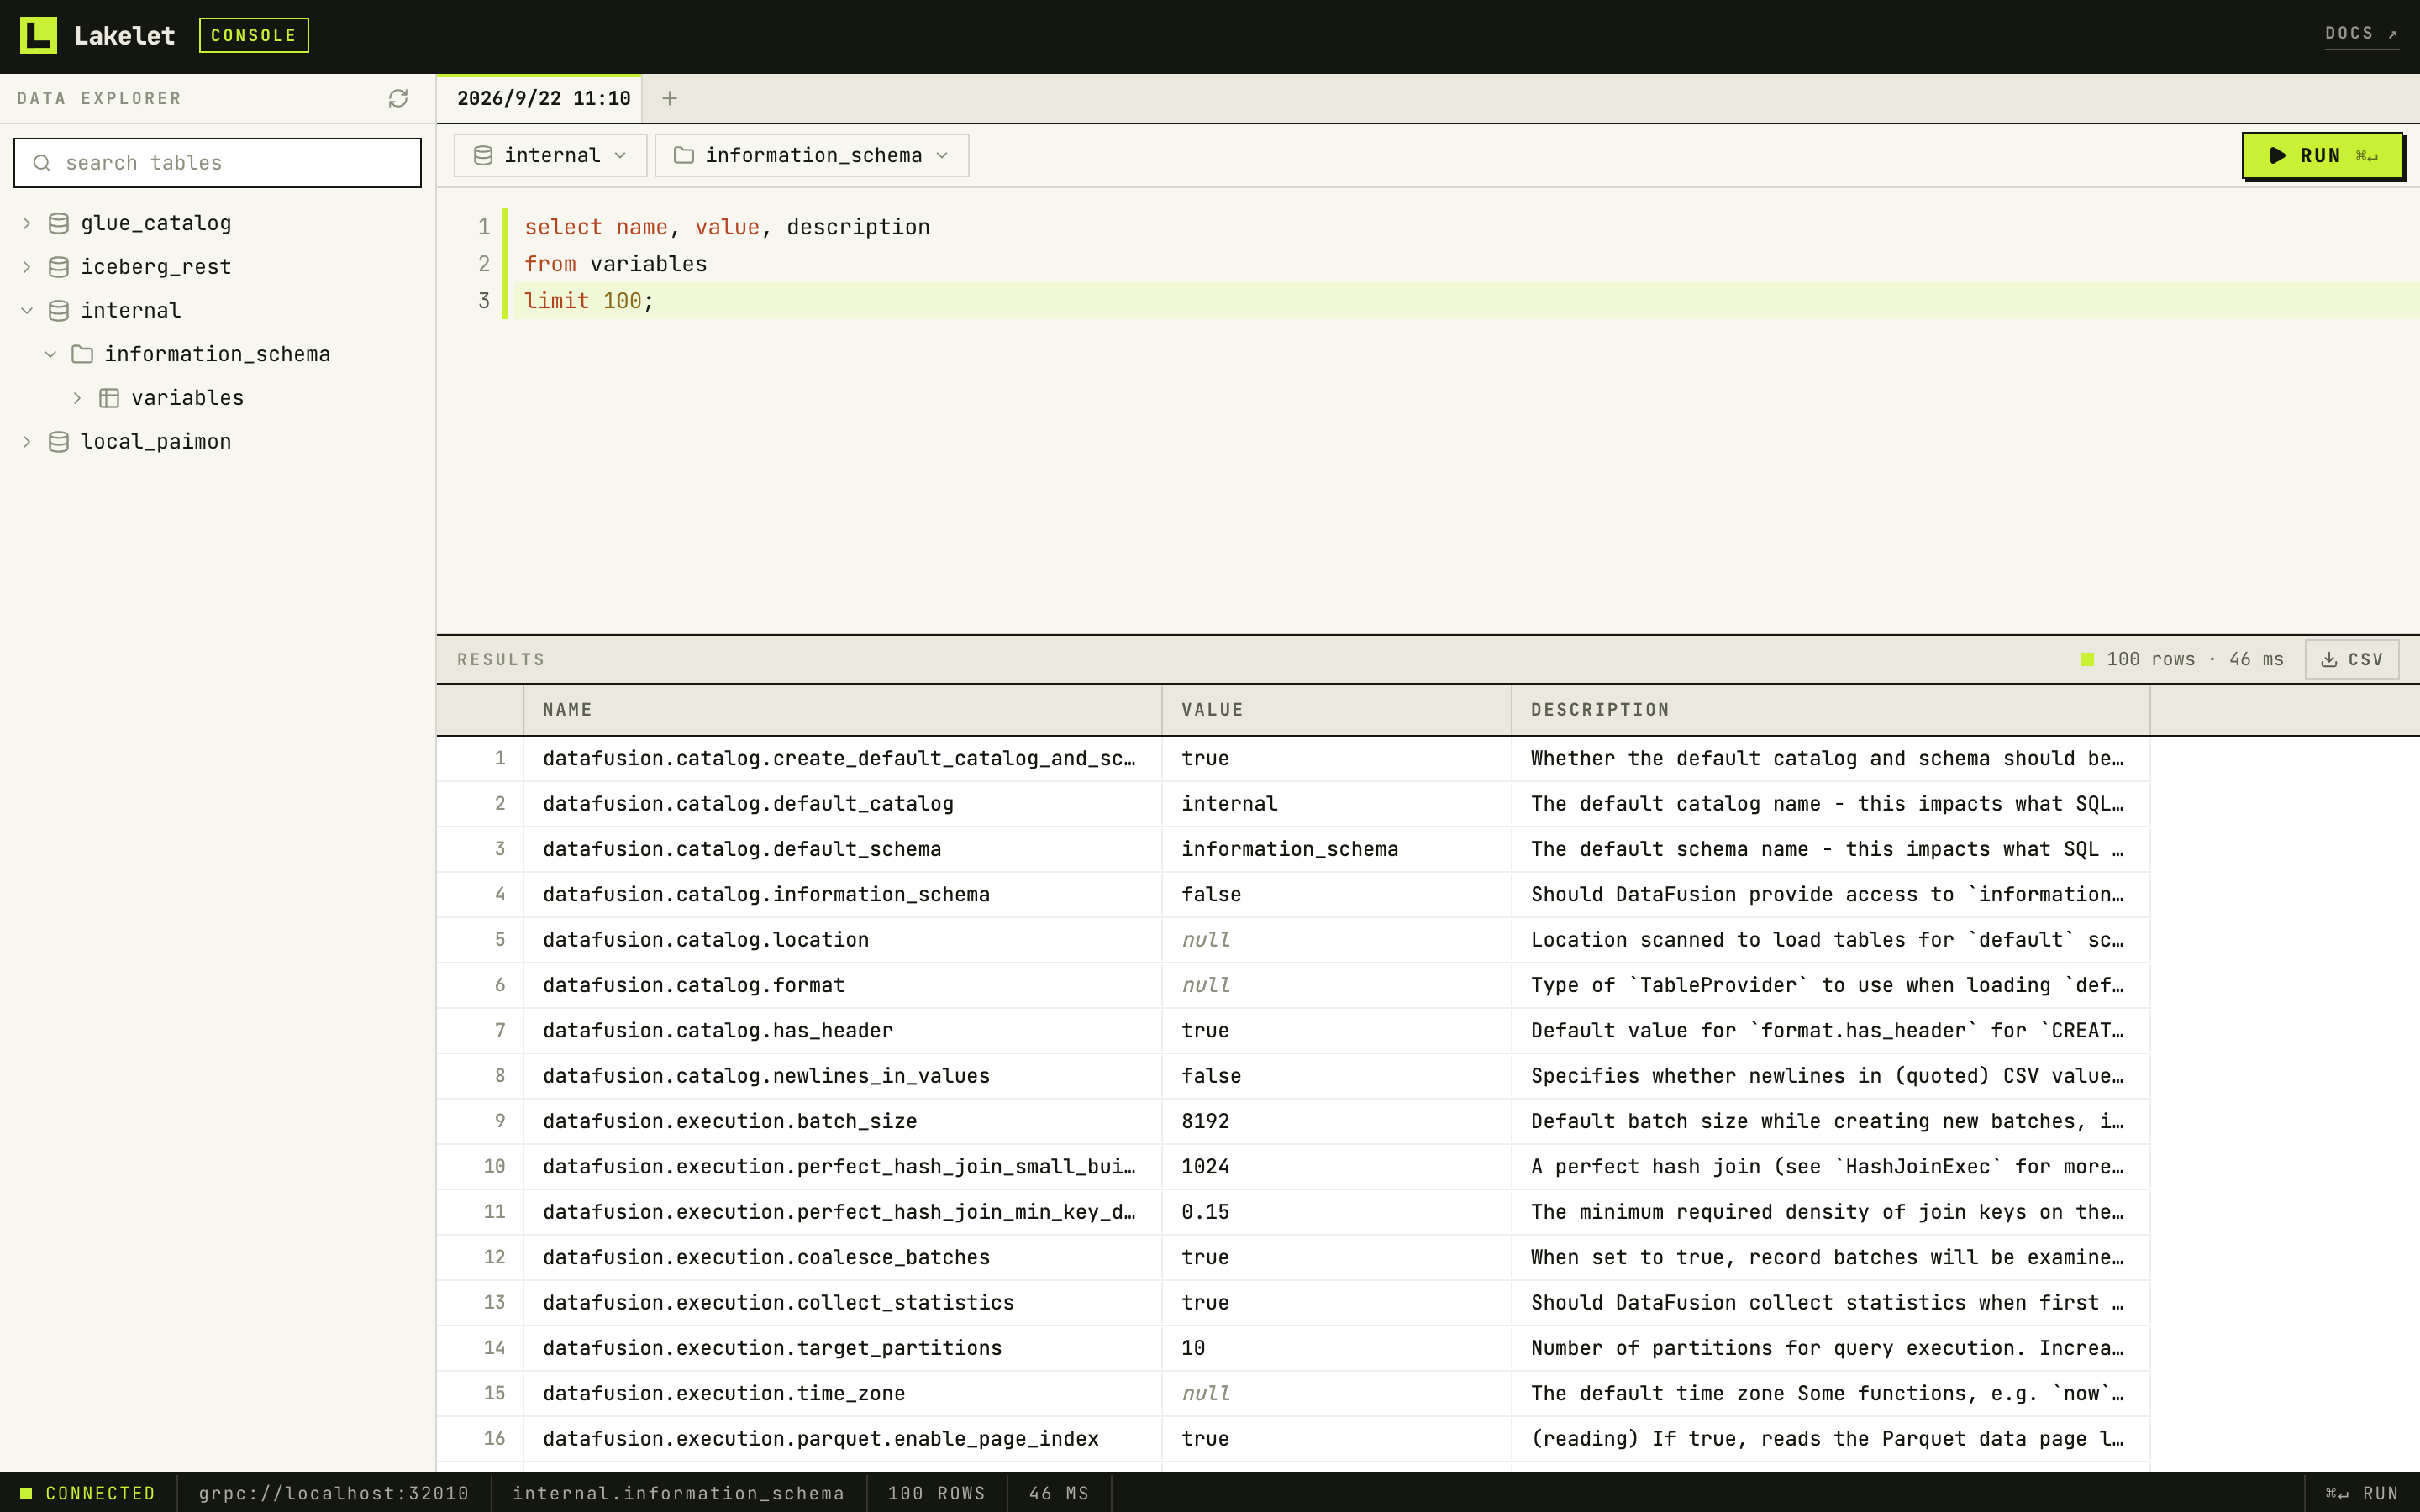This screenshot has height=1512, width=2420.
Task: Click the variables table icon
Action: tap(109, 398)
